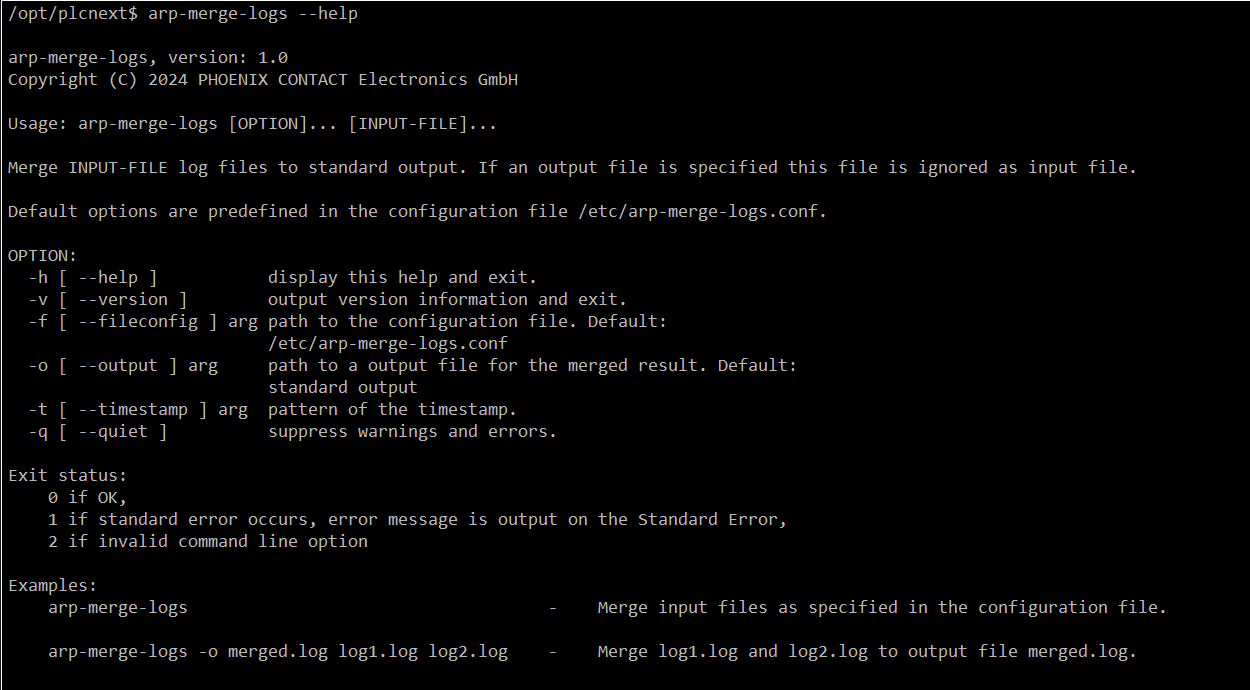
Task: Click the default path /etc/arp-merge-logs.conf under fileconfig
Action: 388,343
